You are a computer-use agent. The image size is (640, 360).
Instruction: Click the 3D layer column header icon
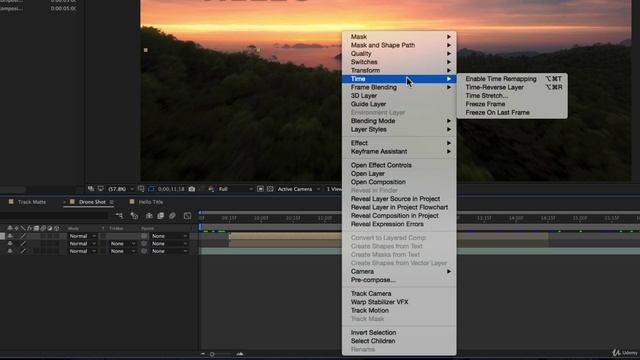pos(57,228)
